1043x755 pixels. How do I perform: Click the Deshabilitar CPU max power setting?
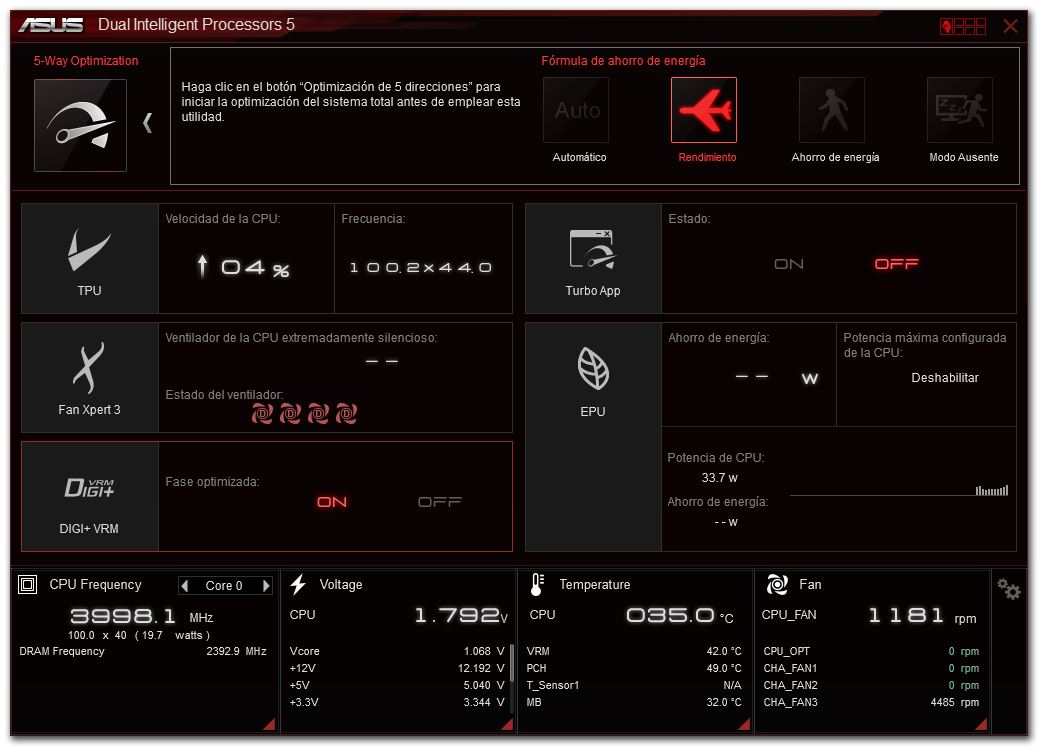(x=945, y=378)
